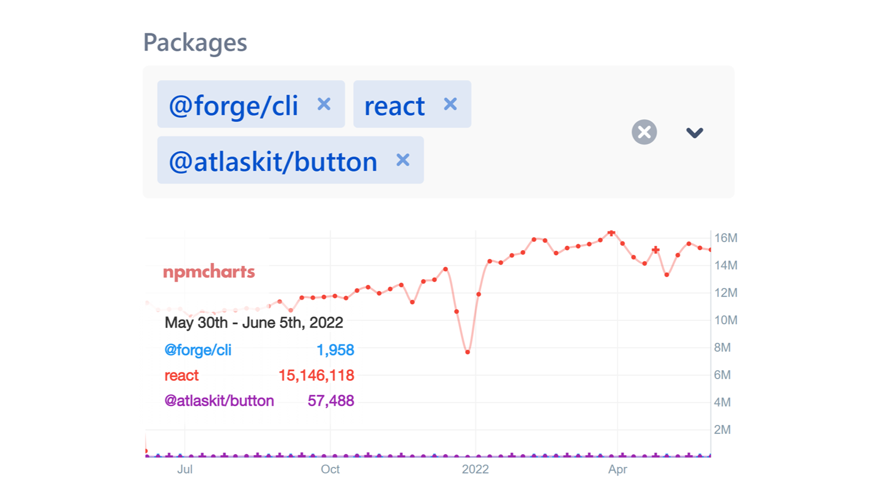The width and height of the screenshot is (871, 496).
Task: Remove the react package tag
Action: coord(450,104)
